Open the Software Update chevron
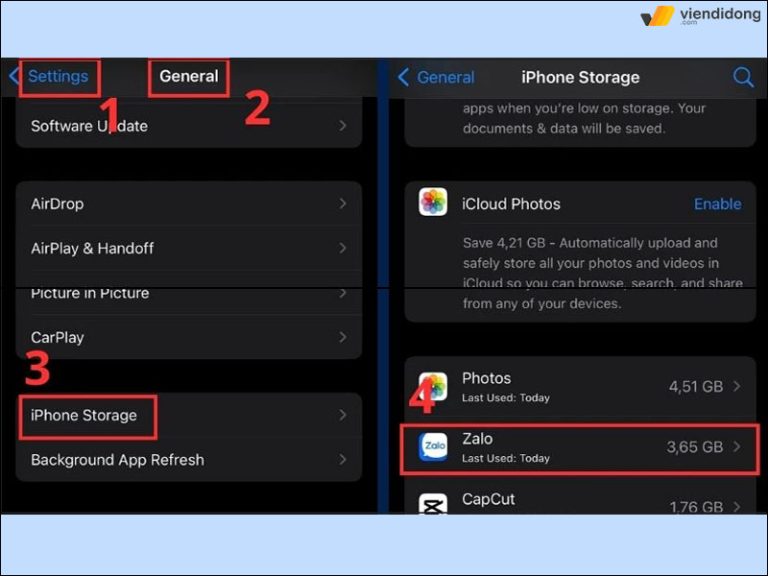This screenshot has height=576, width=768. click(x=342, y=126)
